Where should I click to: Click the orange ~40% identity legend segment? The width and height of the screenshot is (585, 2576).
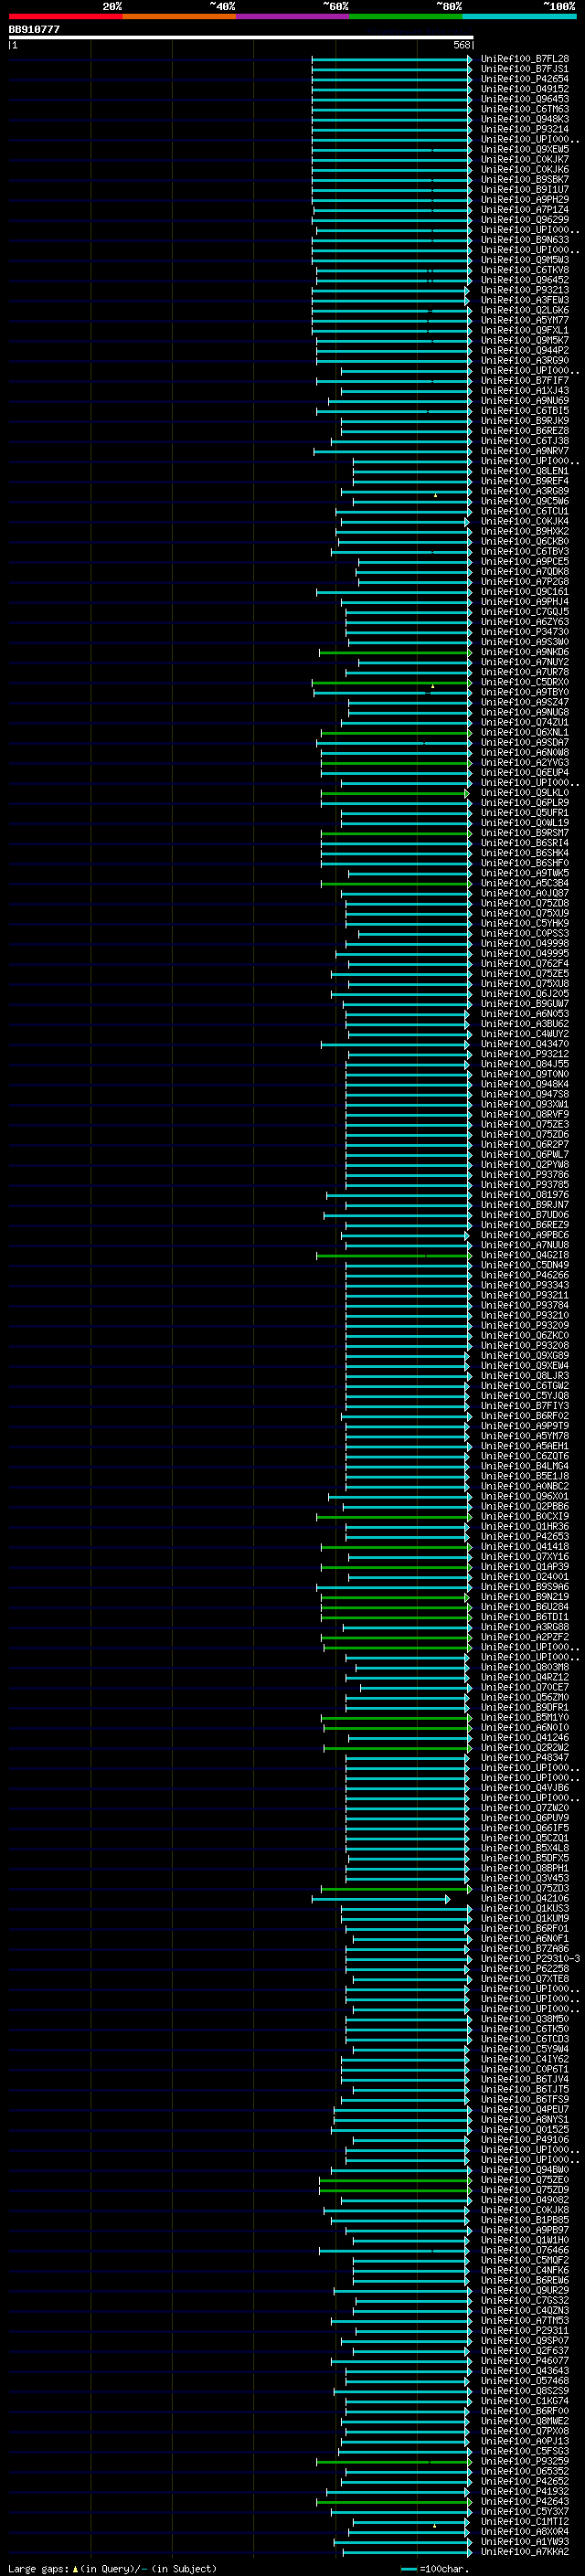click(x=179, y=17)
